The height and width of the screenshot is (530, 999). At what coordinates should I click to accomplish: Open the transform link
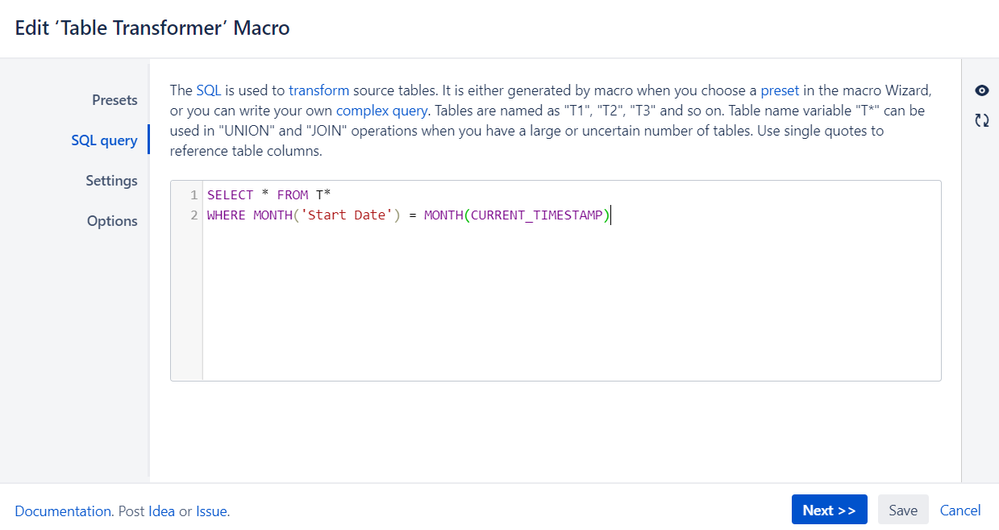[319, 90]
